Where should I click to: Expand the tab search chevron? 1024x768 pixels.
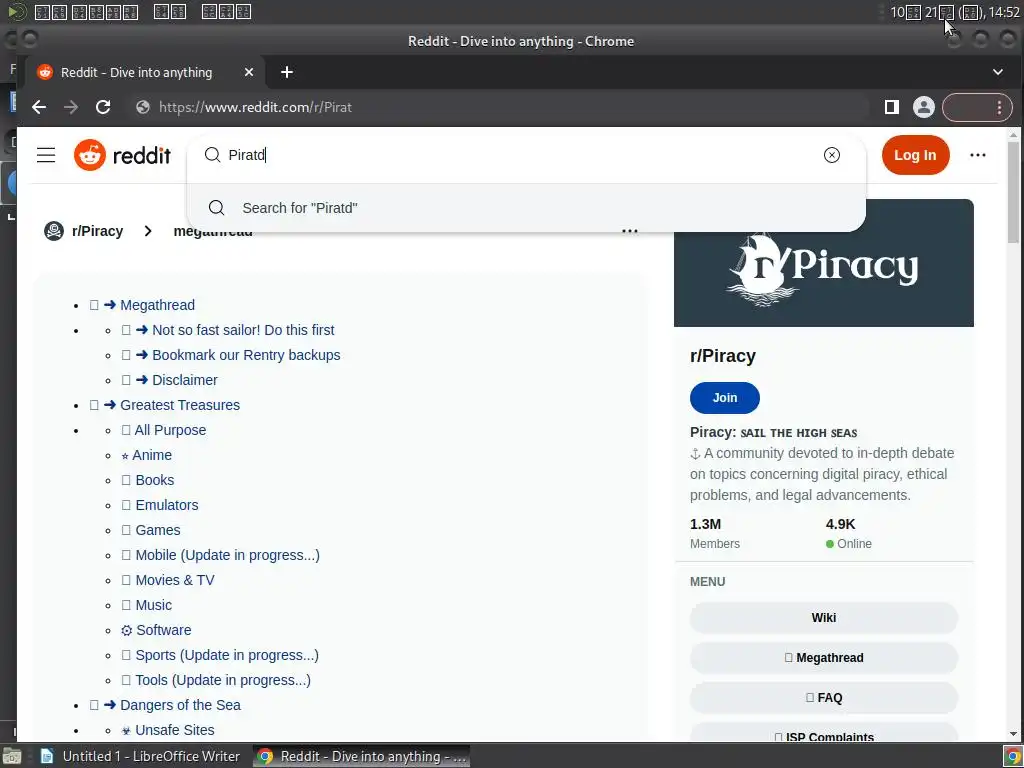pyautogui.click(x=997, y=72)
